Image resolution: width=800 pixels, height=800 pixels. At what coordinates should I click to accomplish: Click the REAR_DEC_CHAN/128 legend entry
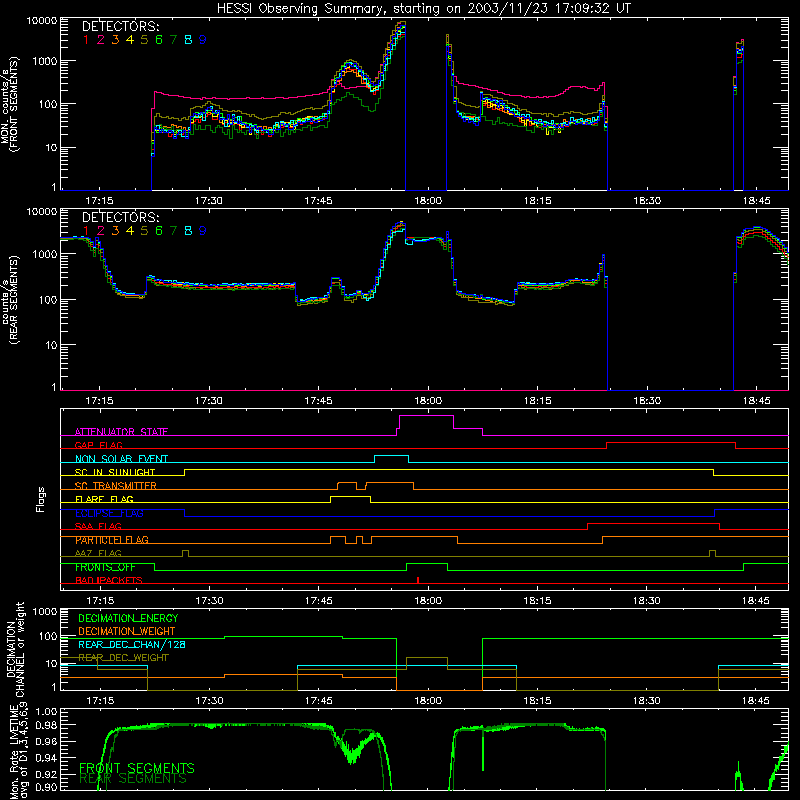(132, 644)
